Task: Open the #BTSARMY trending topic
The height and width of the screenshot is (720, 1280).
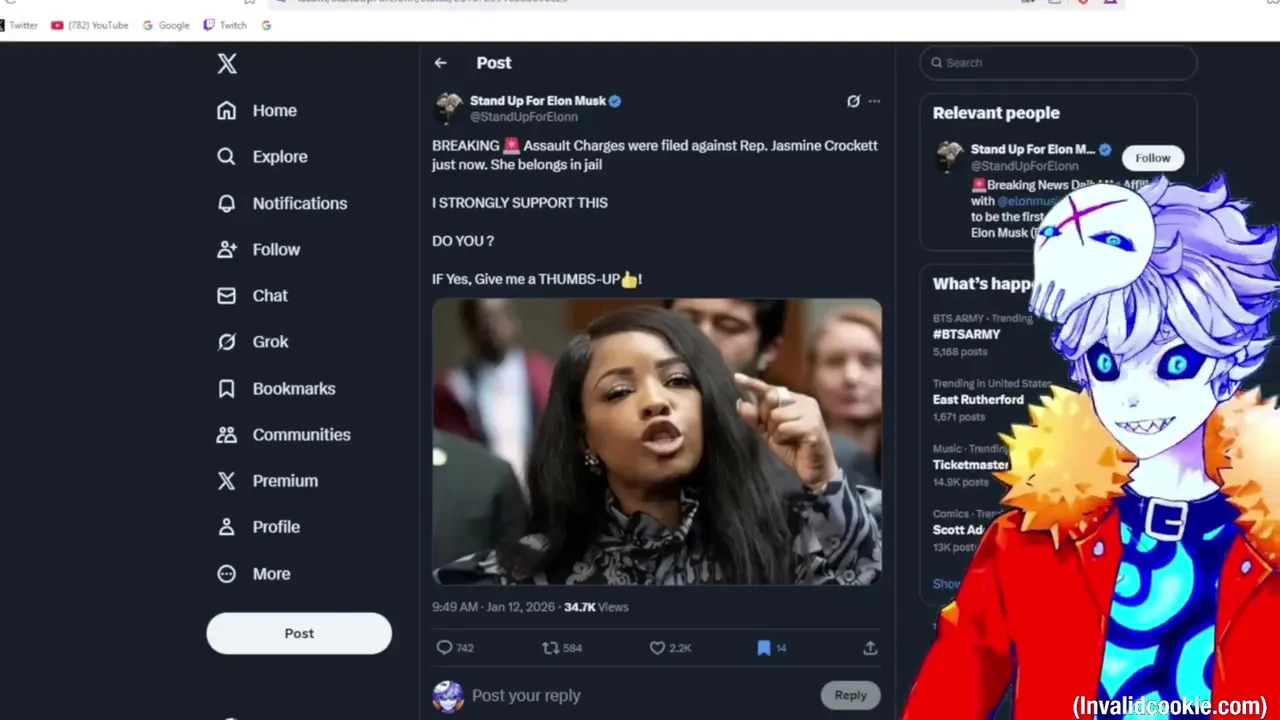Action: [966, 334]
